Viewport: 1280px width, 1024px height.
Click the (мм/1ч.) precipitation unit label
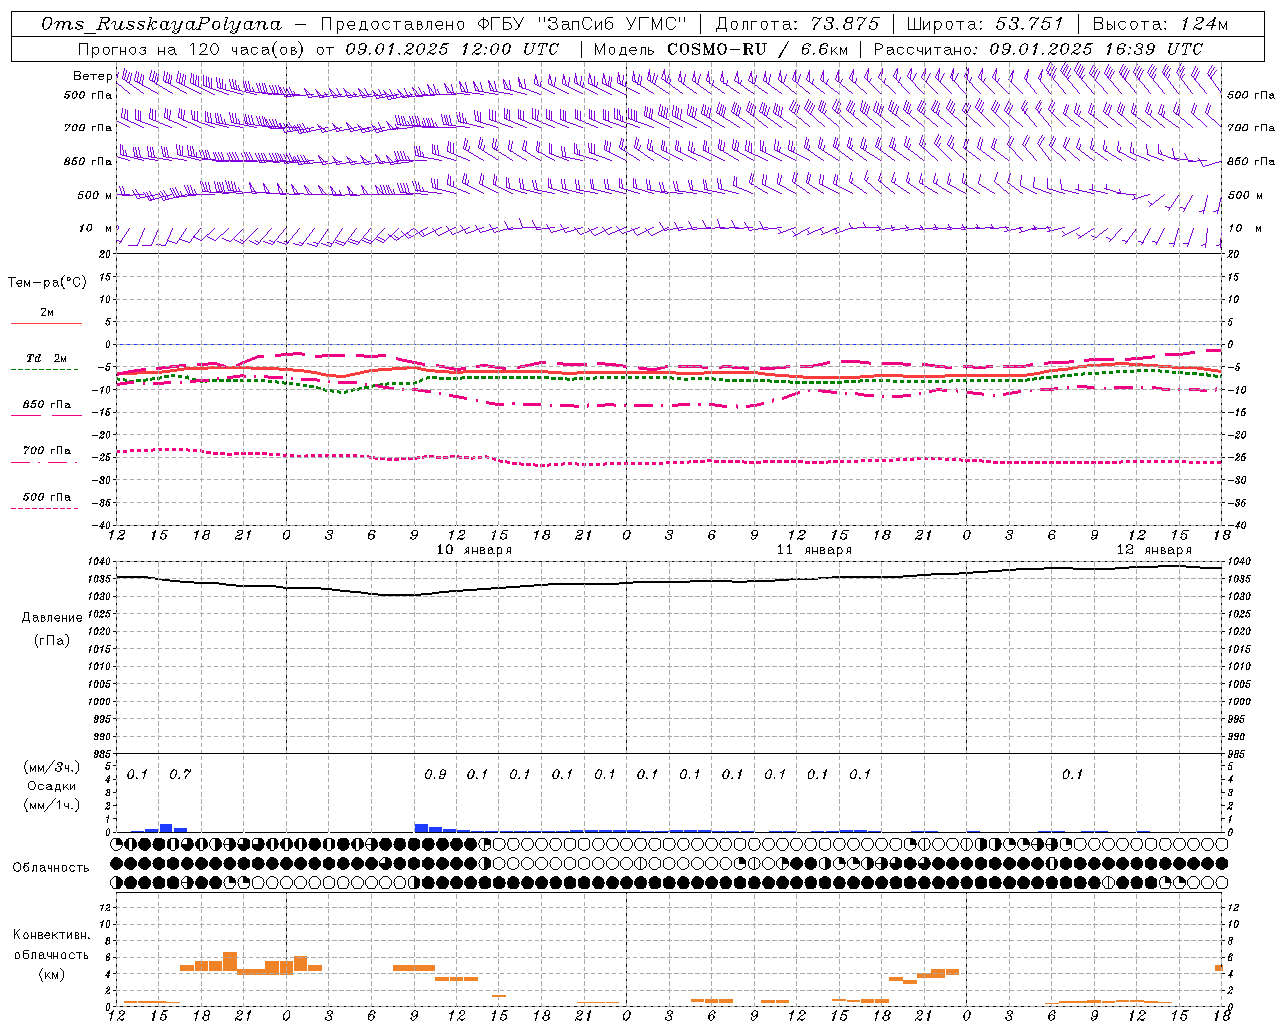(52, 805)
